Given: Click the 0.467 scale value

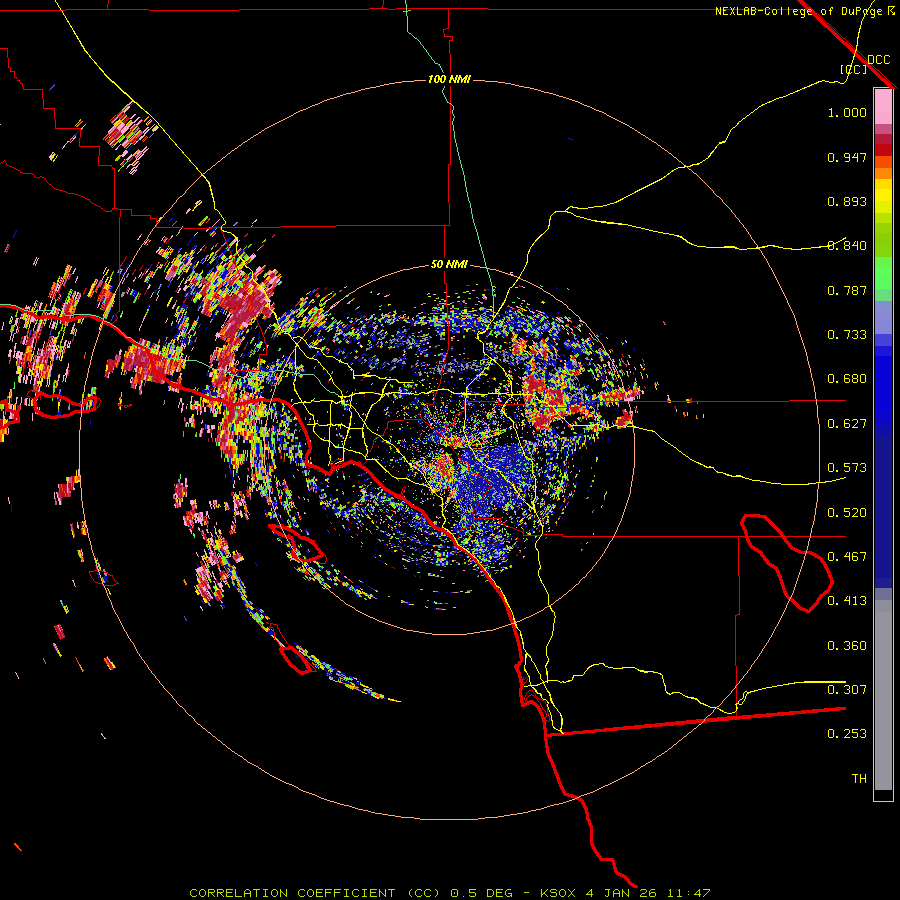Looking at the screenshot, I should (847, 557).
